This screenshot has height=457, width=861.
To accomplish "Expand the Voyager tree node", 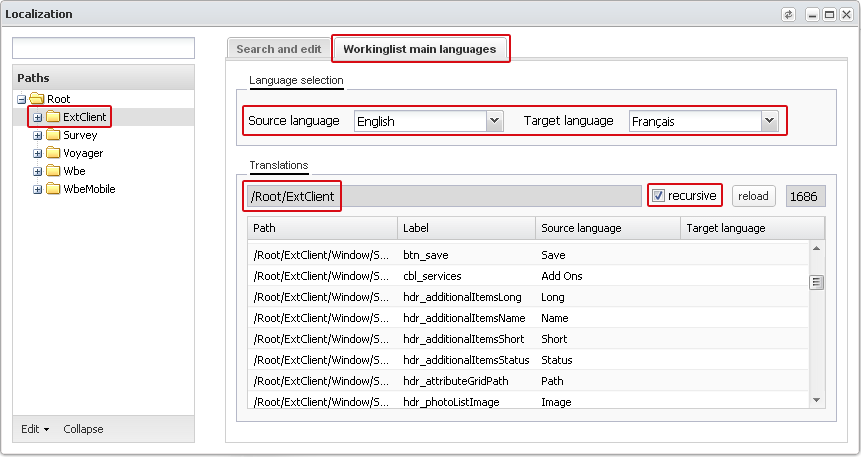I will click(37, 153).
